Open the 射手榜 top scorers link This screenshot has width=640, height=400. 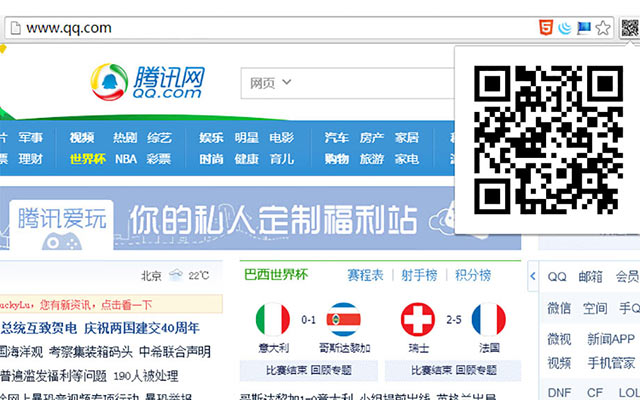419,275
